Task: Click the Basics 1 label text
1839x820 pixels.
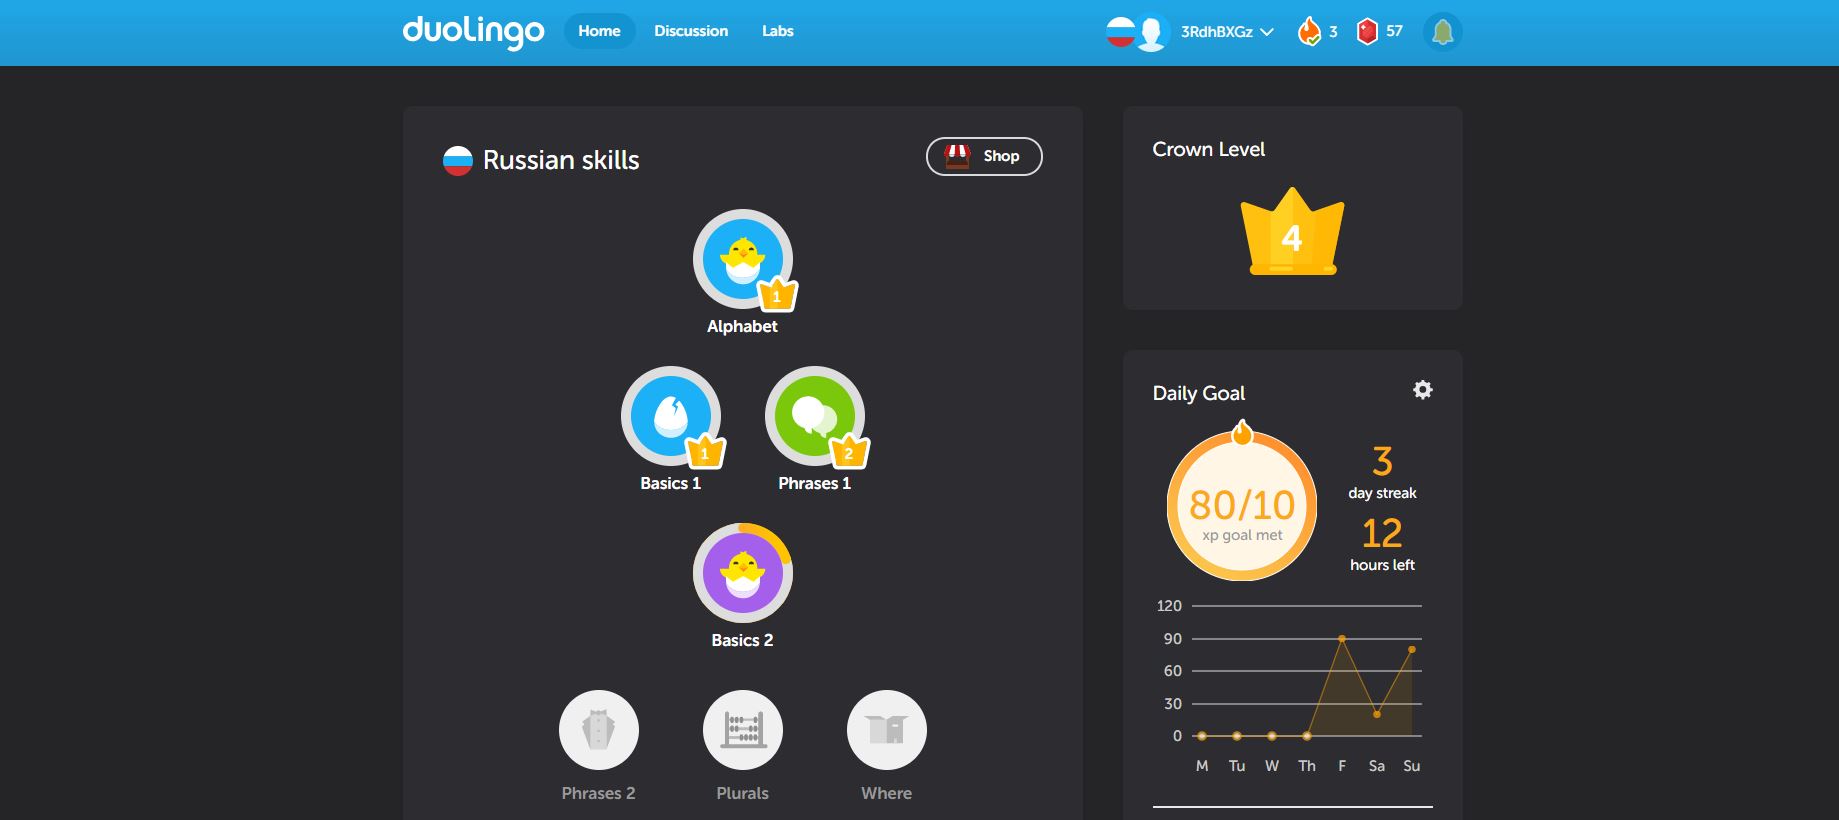Action: (x=670, y=483)
